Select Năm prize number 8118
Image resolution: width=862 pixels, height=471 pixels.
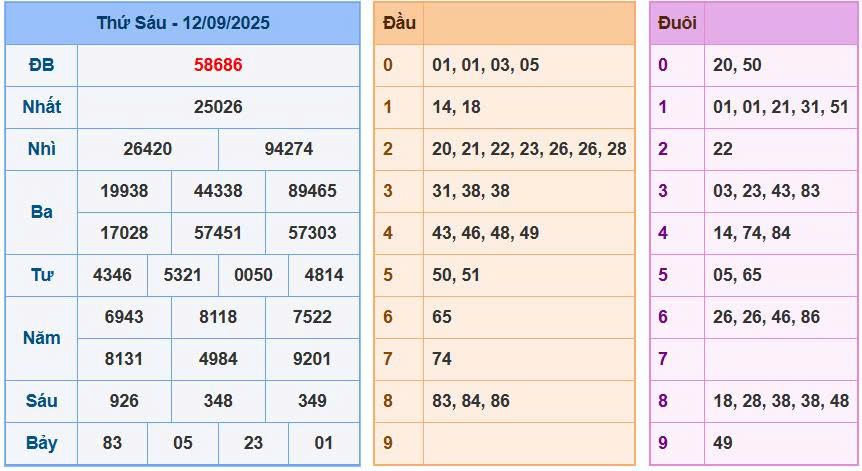[x=218, y=317]
